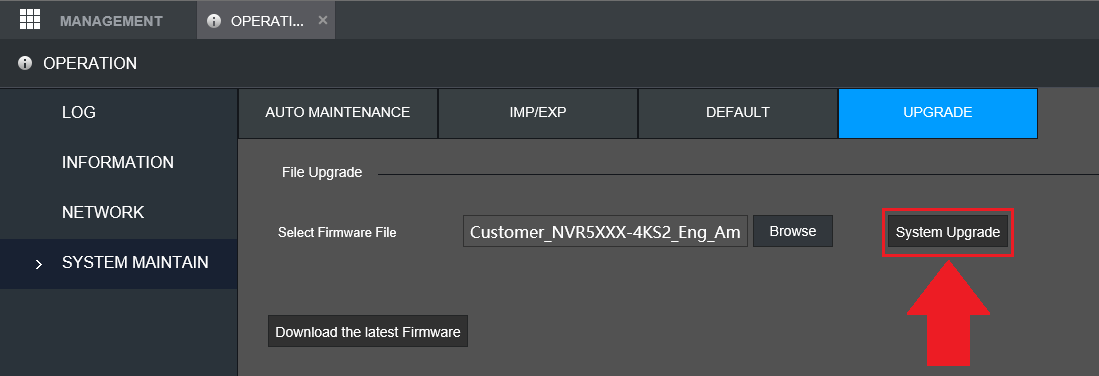
Task: Close the OPERATI... tab
Action: point(322,20)
